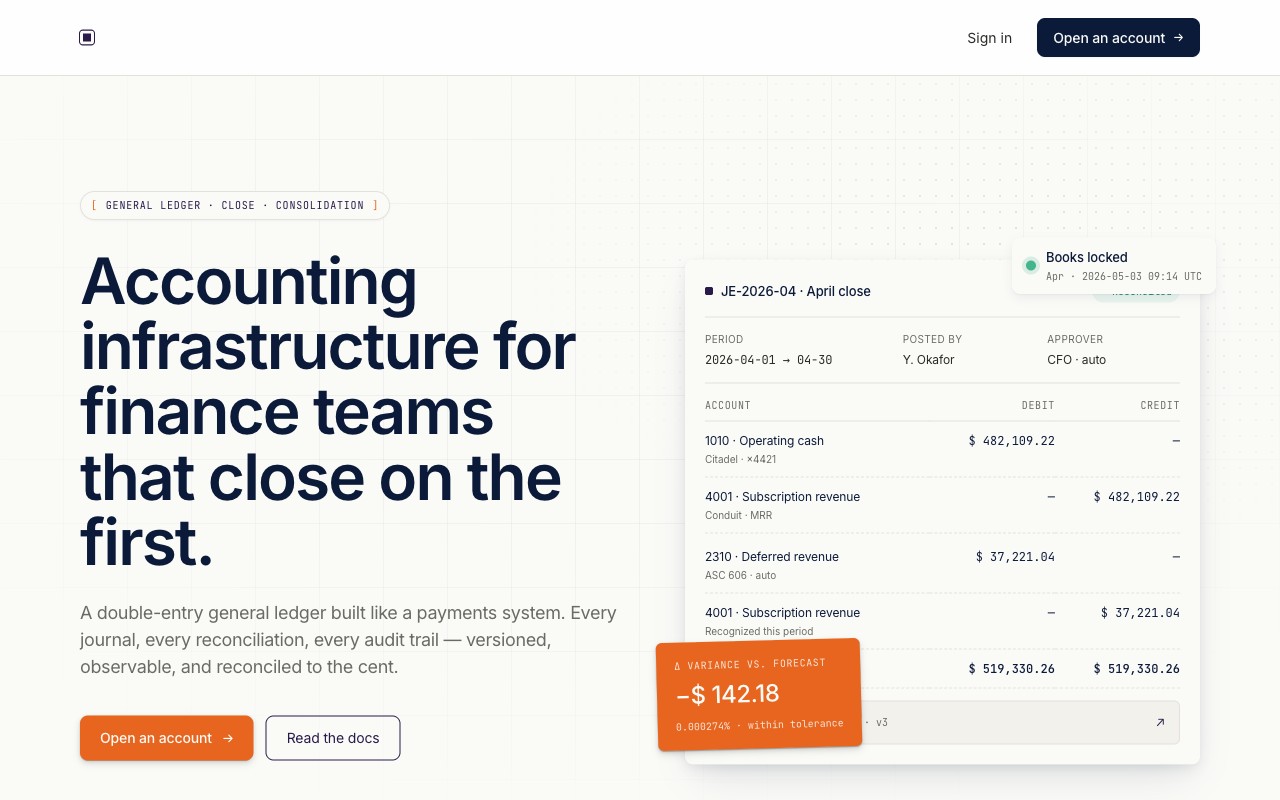The height and width of the screenshot is (800, 1280).
Task: Open the Sign in link
Action: (989, 38)
